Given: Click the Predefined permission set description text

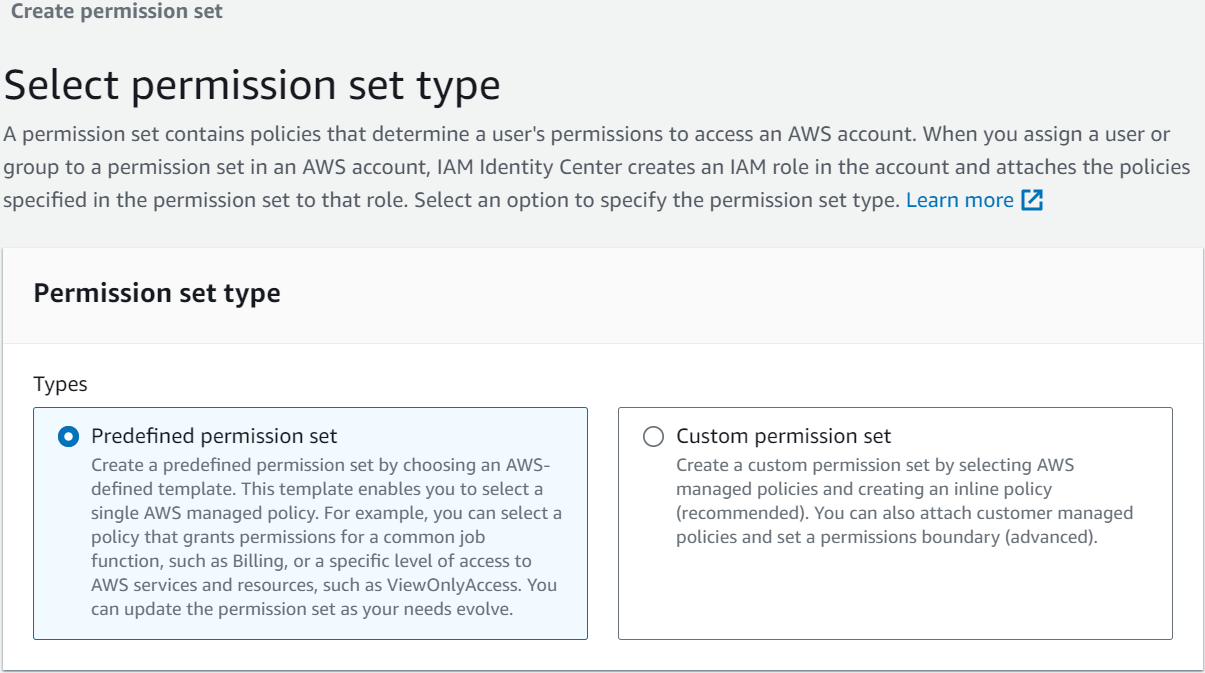Looking at the screenshot, I should [x=326, y=537].
